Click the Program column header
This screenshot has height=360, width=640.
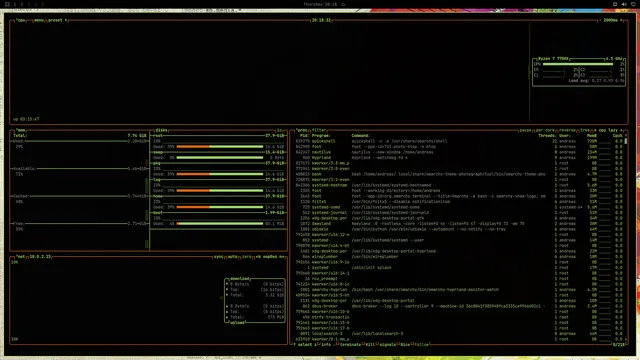tap(321, 136)
